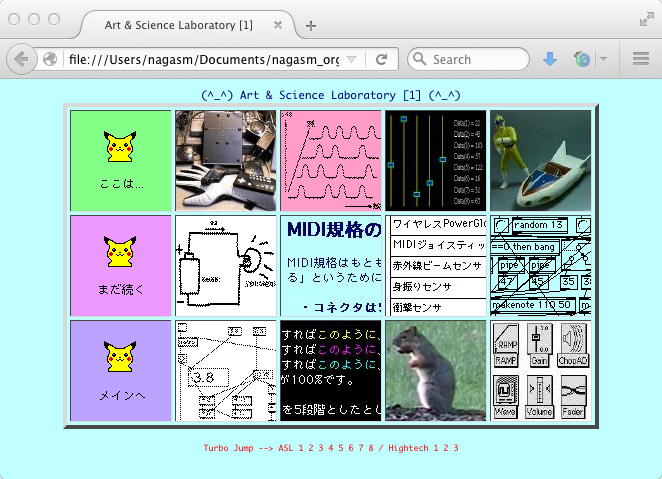Jump to ASL page 3 link
The width and height of the screenshot is (662, 479).
321,448
